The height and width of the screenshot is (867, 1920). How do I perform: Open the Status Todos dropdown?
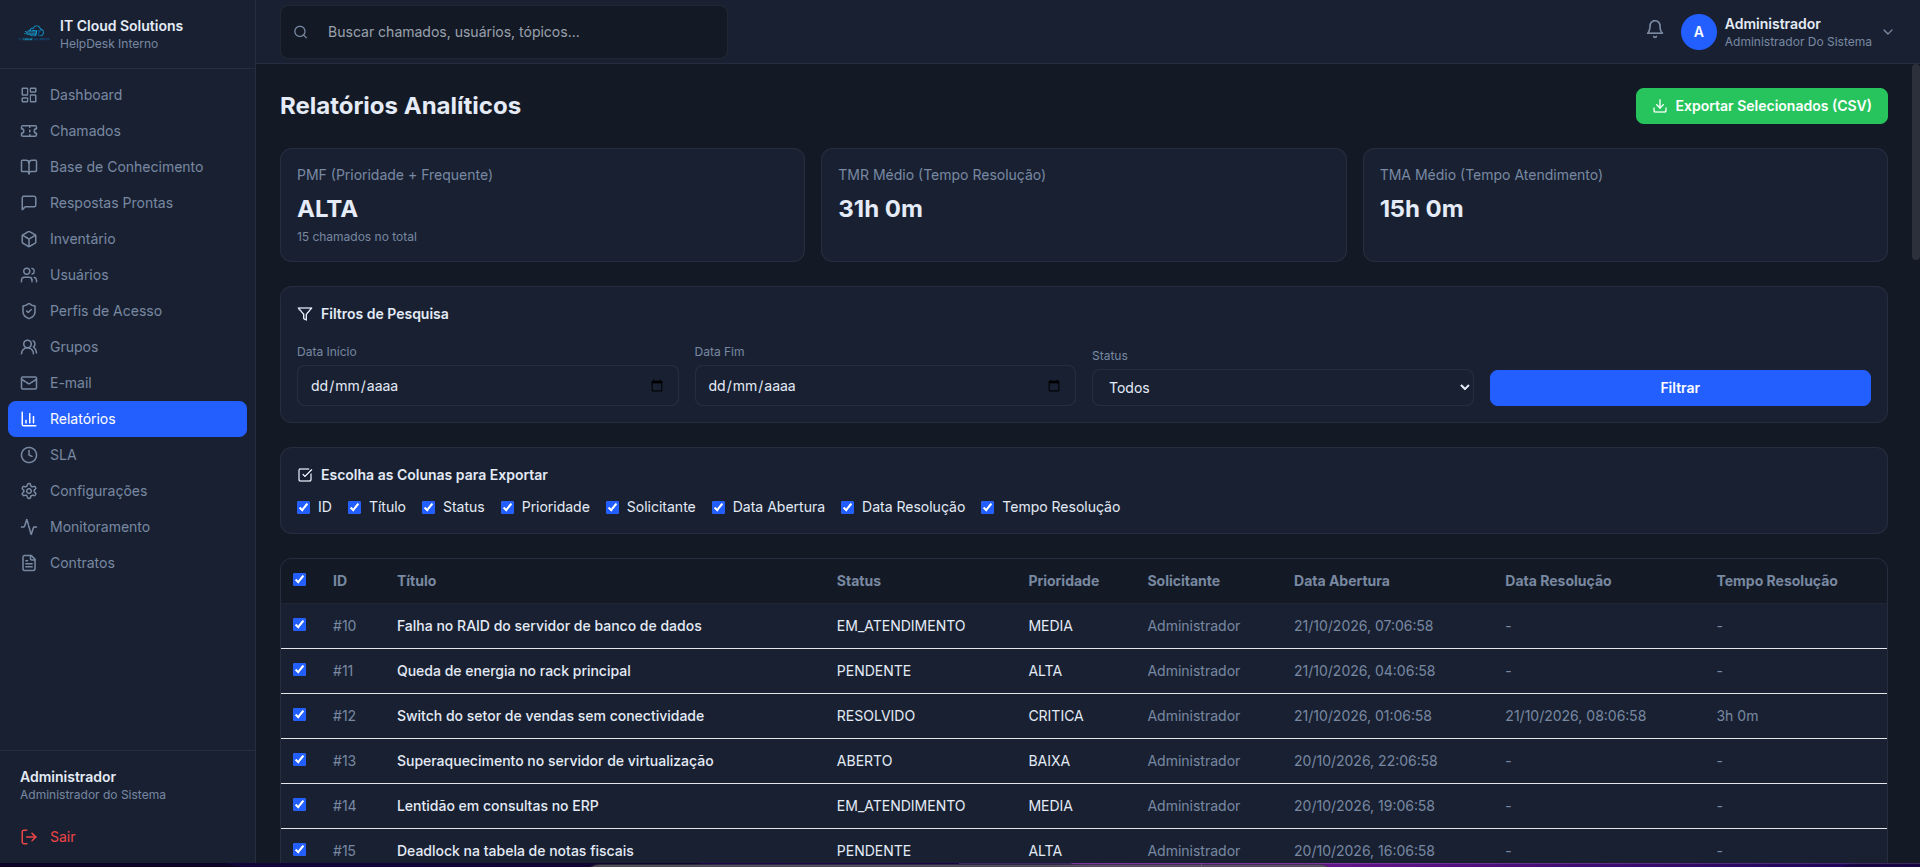(x=1282, y=388)
